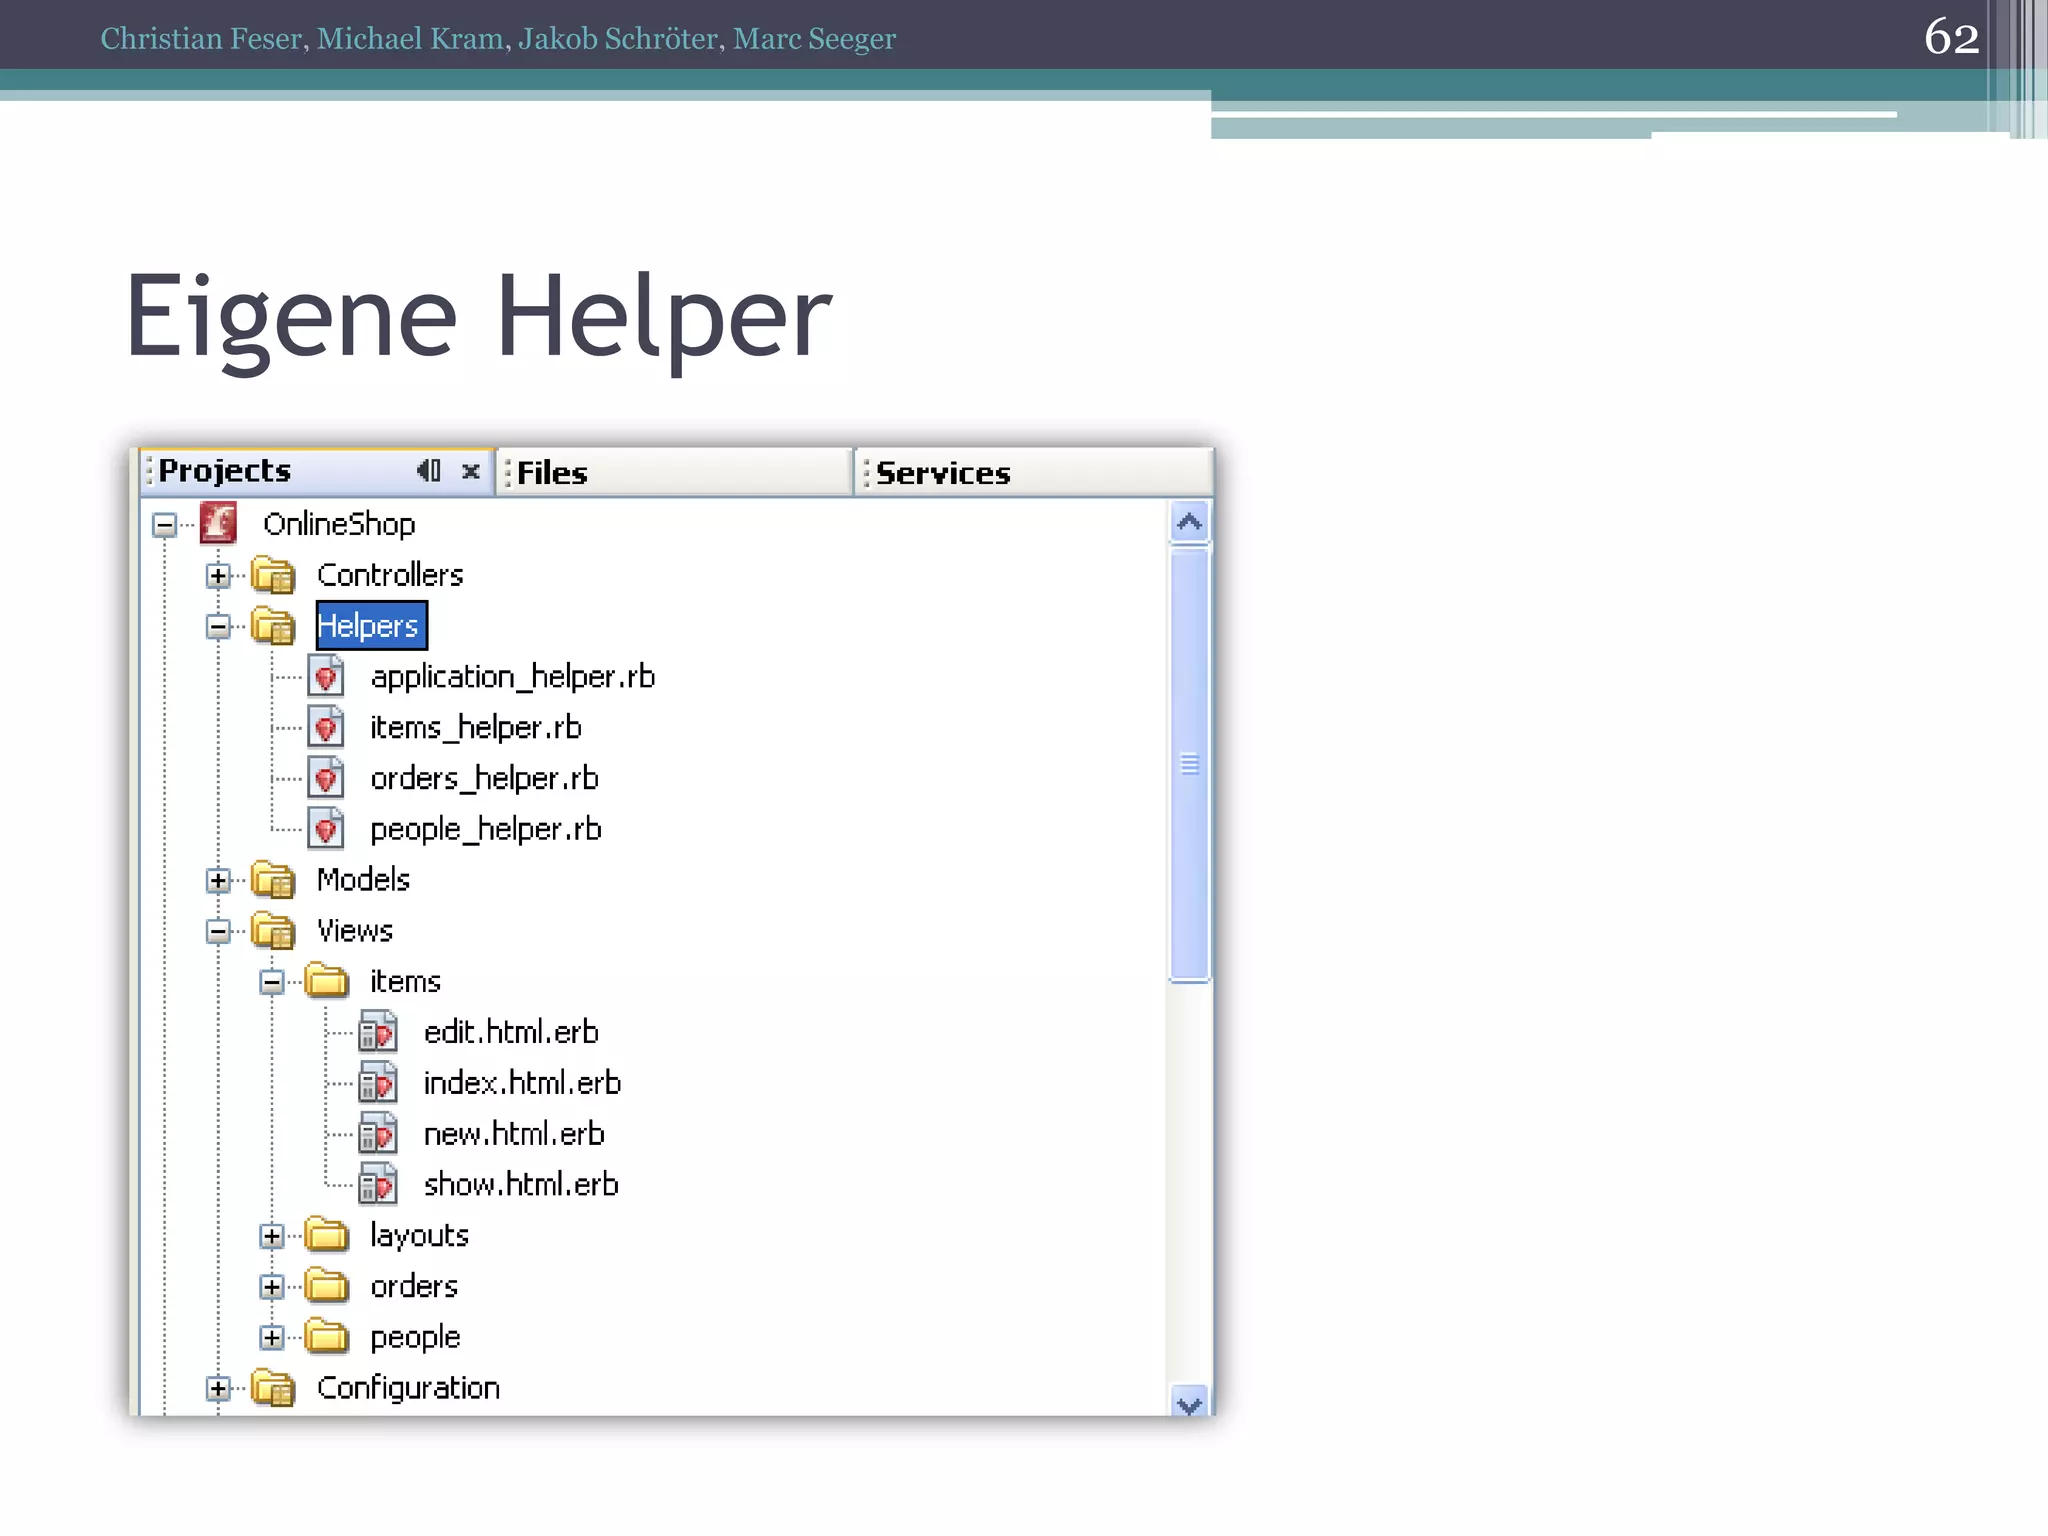Viewport: 2048px width, 1536px height.
Task: Select show.html.erb file name
Action: click(x=521, y=1185)
